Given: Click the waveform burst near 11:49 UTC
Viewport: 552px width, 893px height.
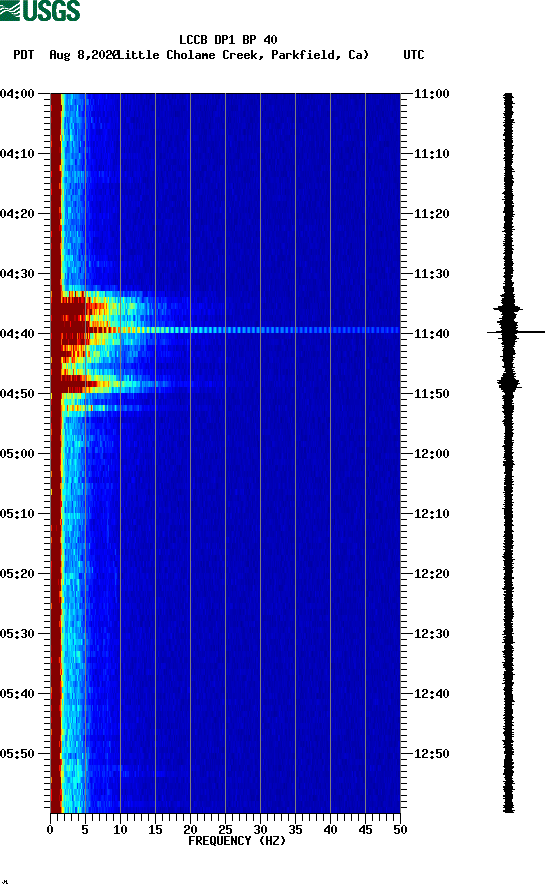Looking at the screenshot, I should click(x=509, y=384).
